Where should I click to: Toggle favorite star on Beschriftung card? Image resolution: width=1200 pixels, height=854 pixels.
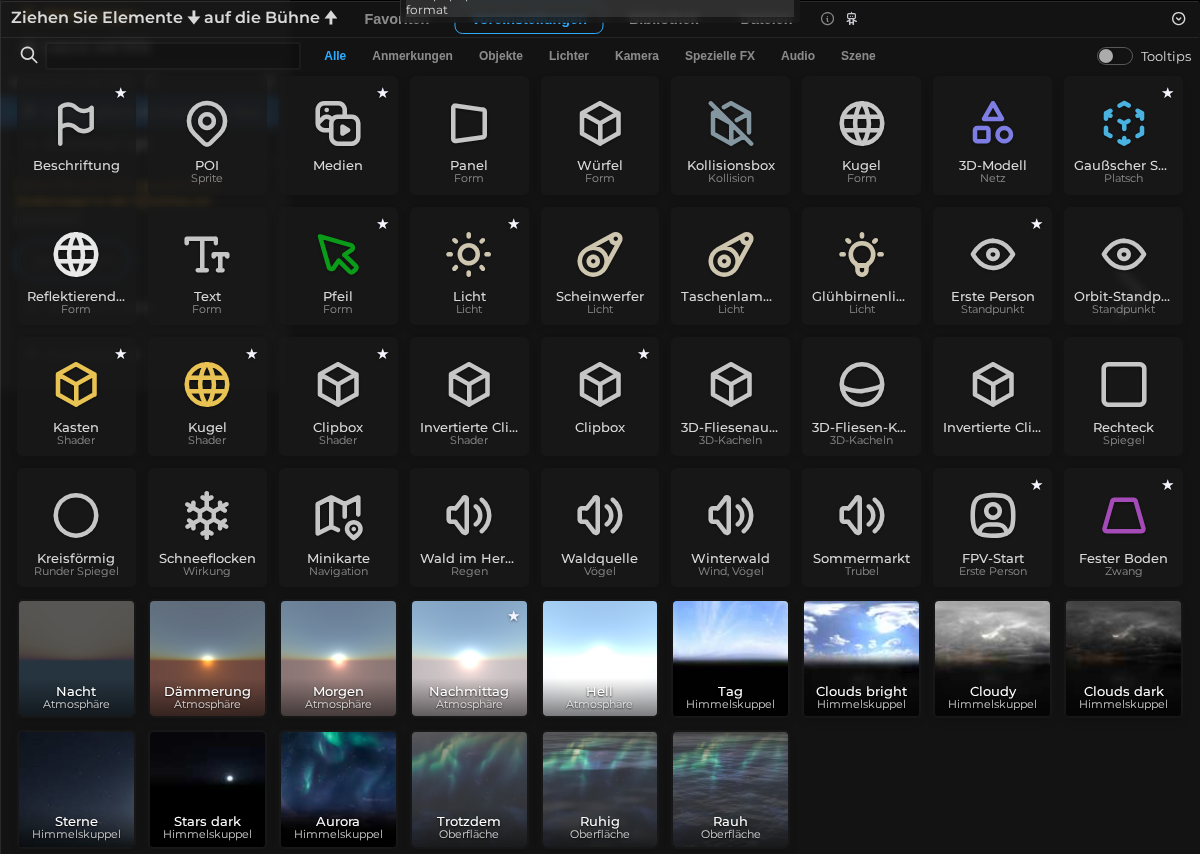120,93
